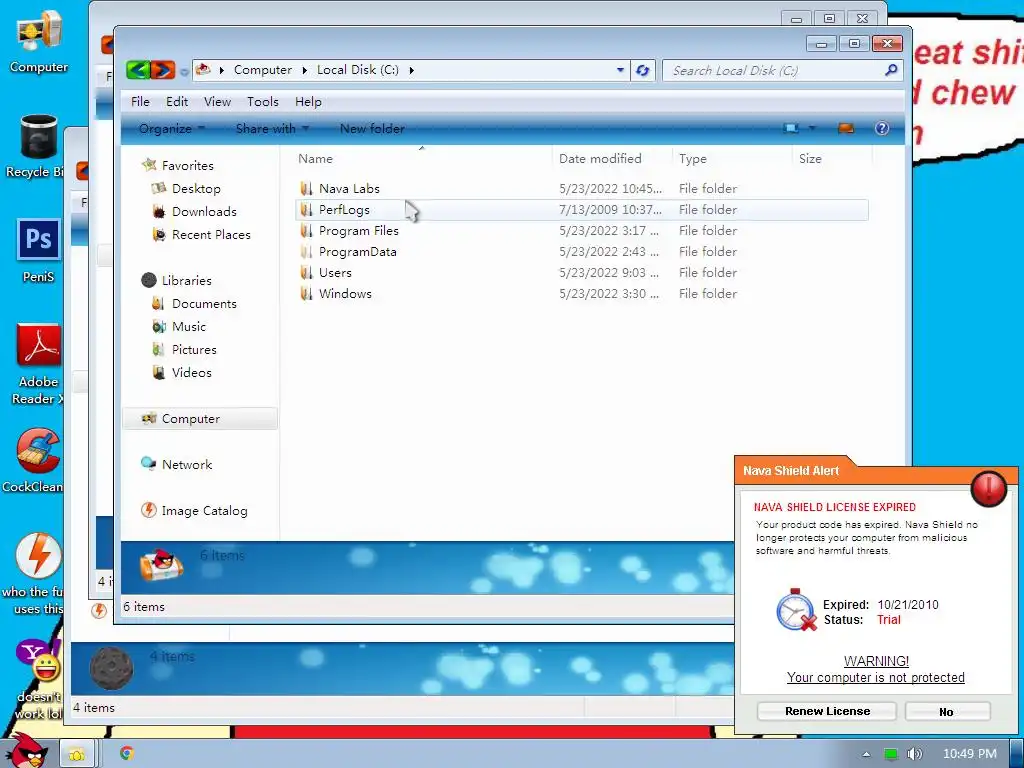Viewport: 1024px width, 768px height.
Task: Select Favorites in the navigation pane
Action: (187, 166)
